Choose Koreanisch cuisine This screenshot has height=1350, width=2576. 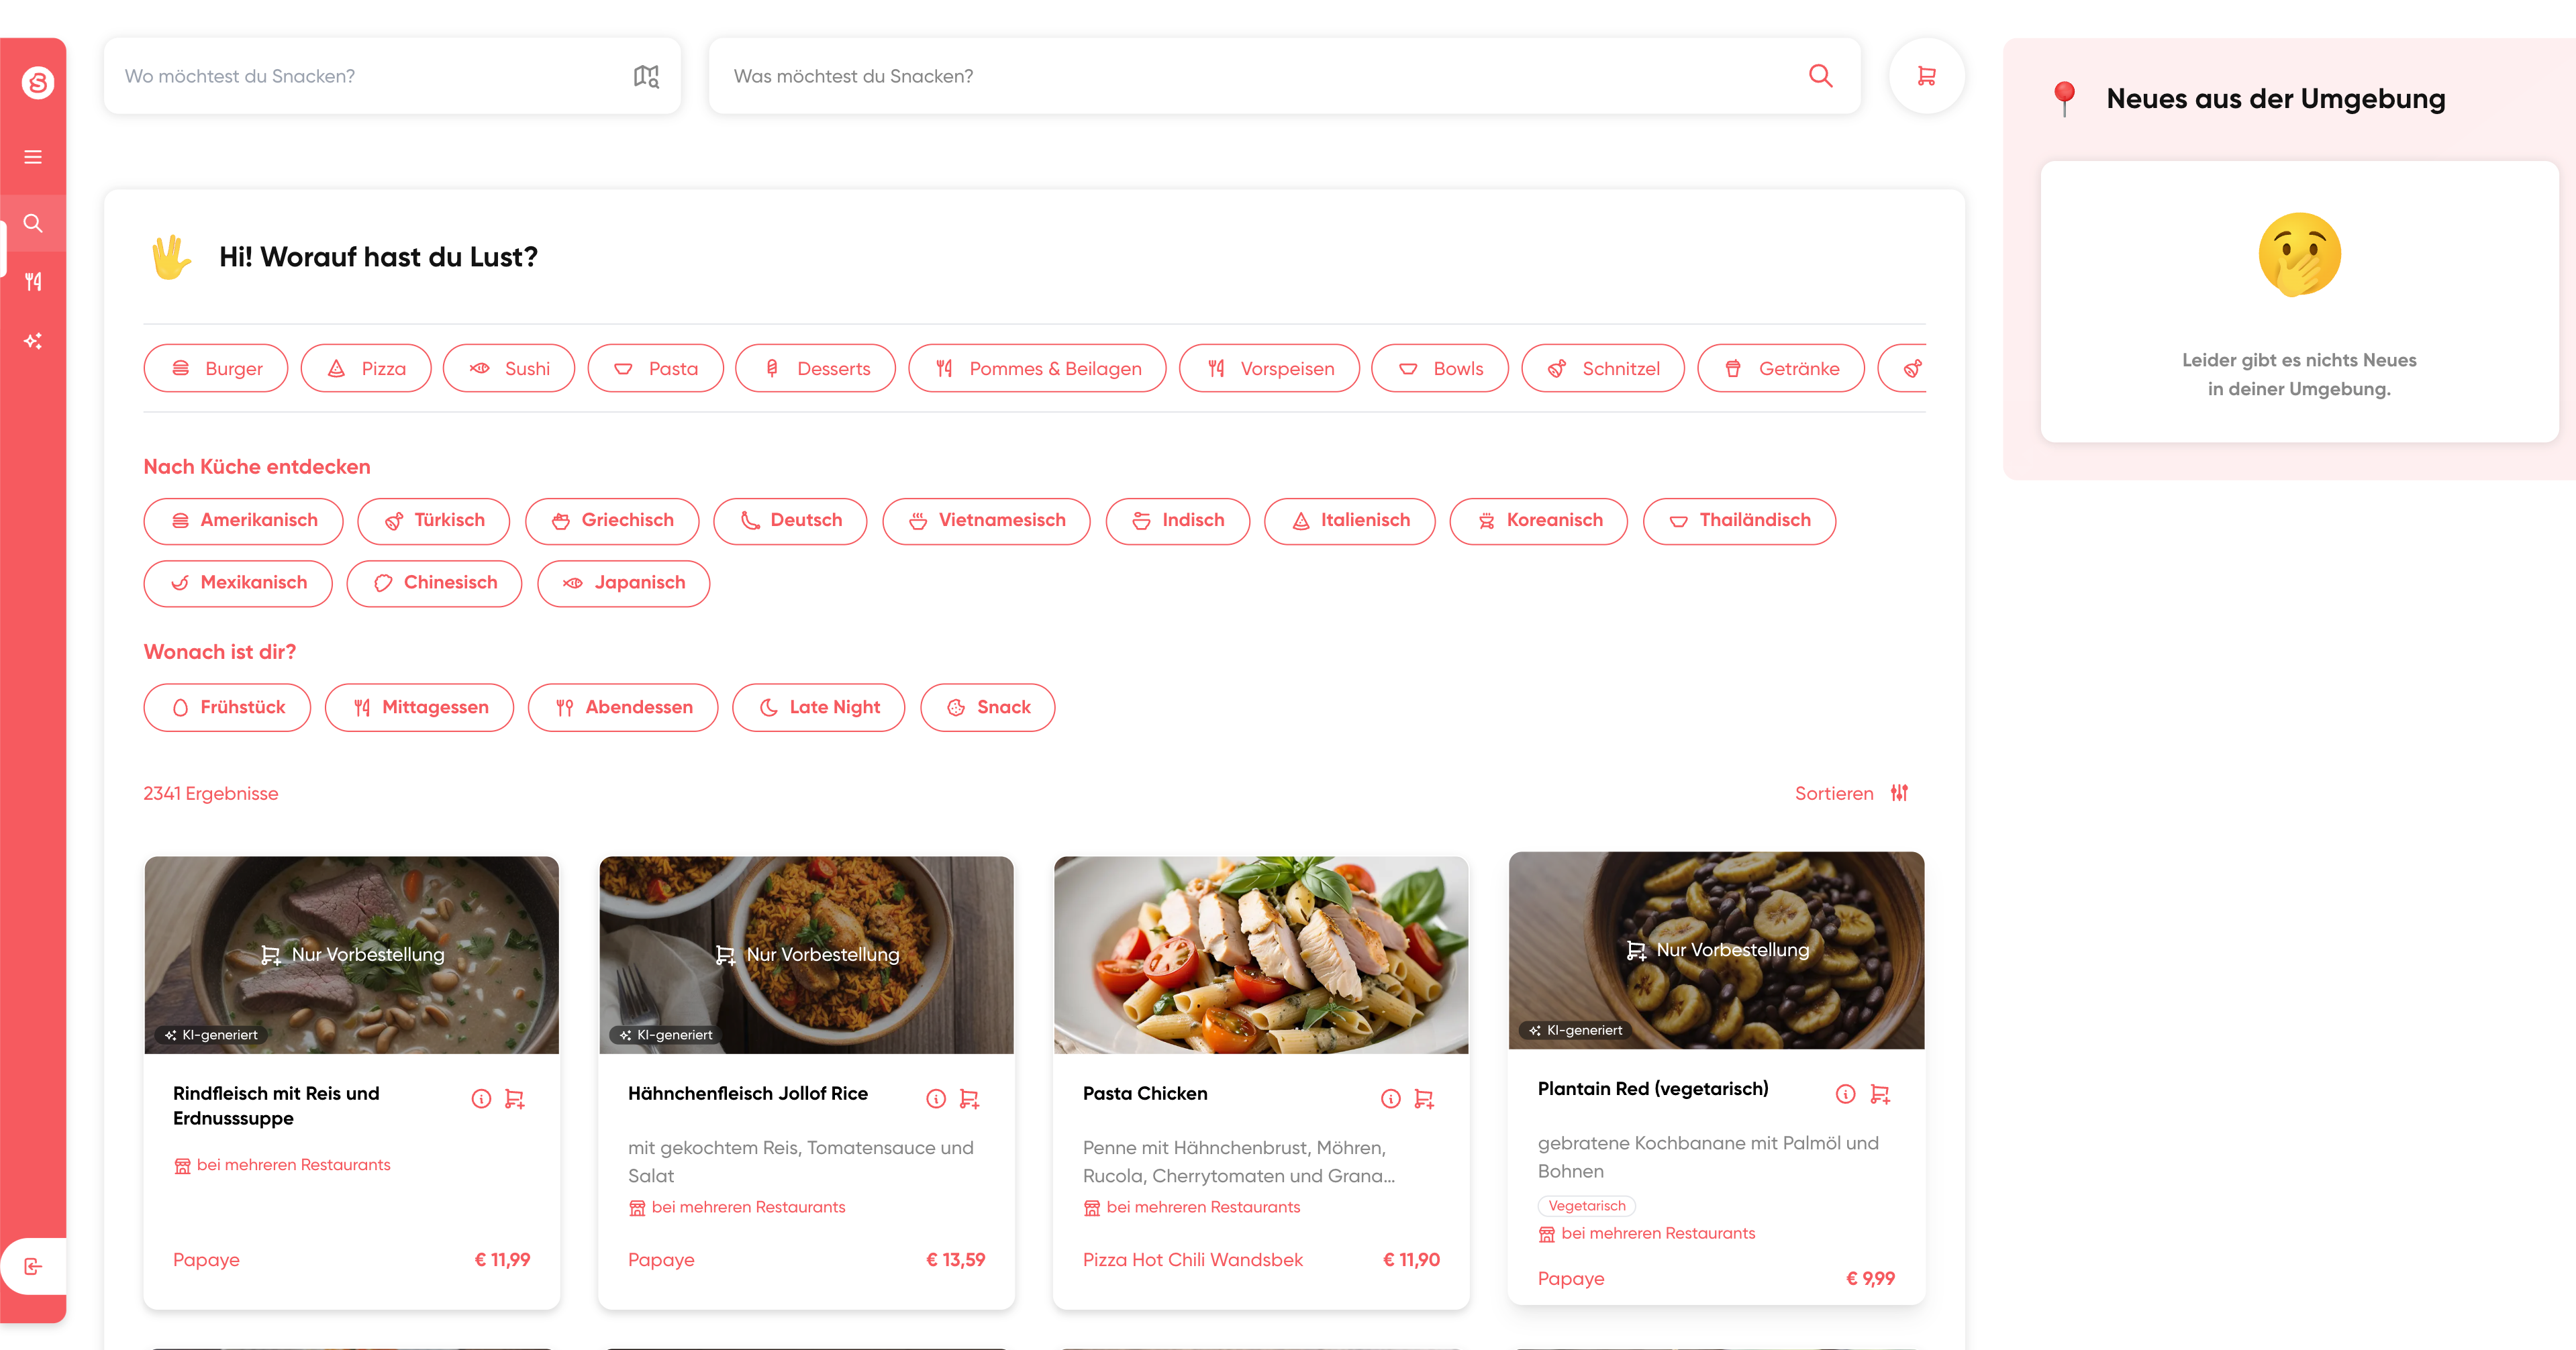[x=1539, y=521]
